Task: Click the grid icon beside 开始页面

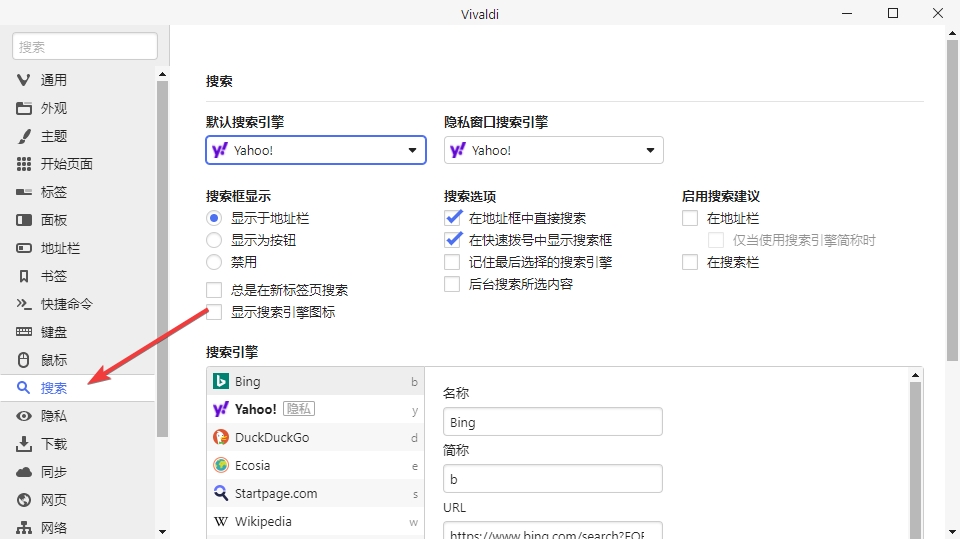Action: pos(23,164)
